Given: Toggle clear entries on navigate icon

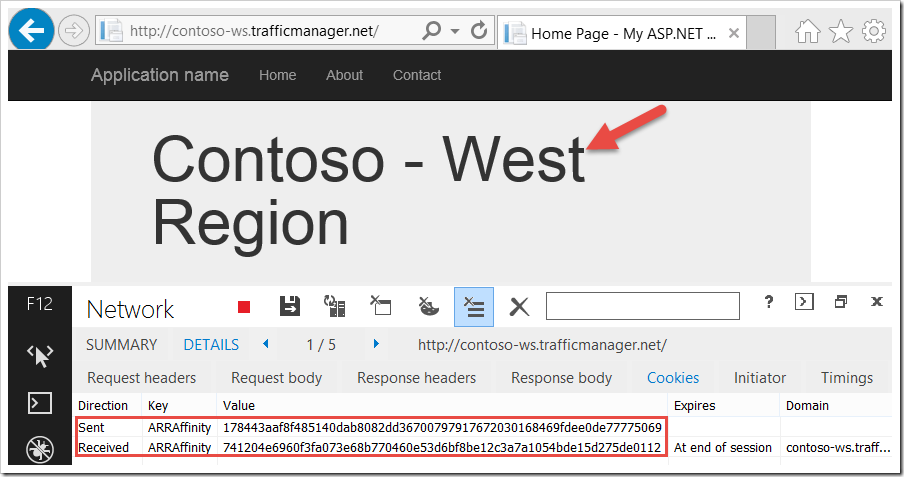Looking at the screenshot, I should coord(474,307).
